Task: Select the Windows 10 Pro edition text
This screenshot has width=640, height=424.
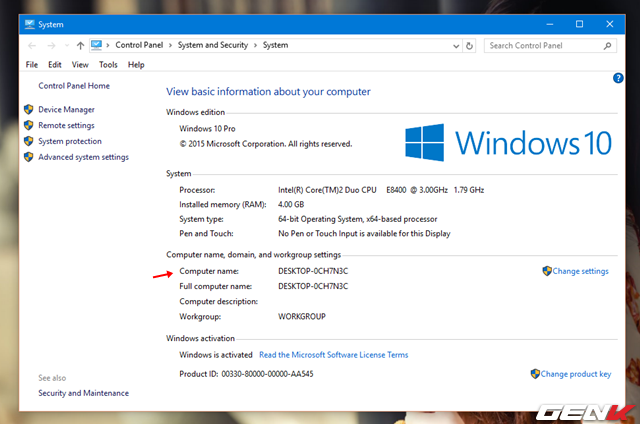Action: point(207,129)
